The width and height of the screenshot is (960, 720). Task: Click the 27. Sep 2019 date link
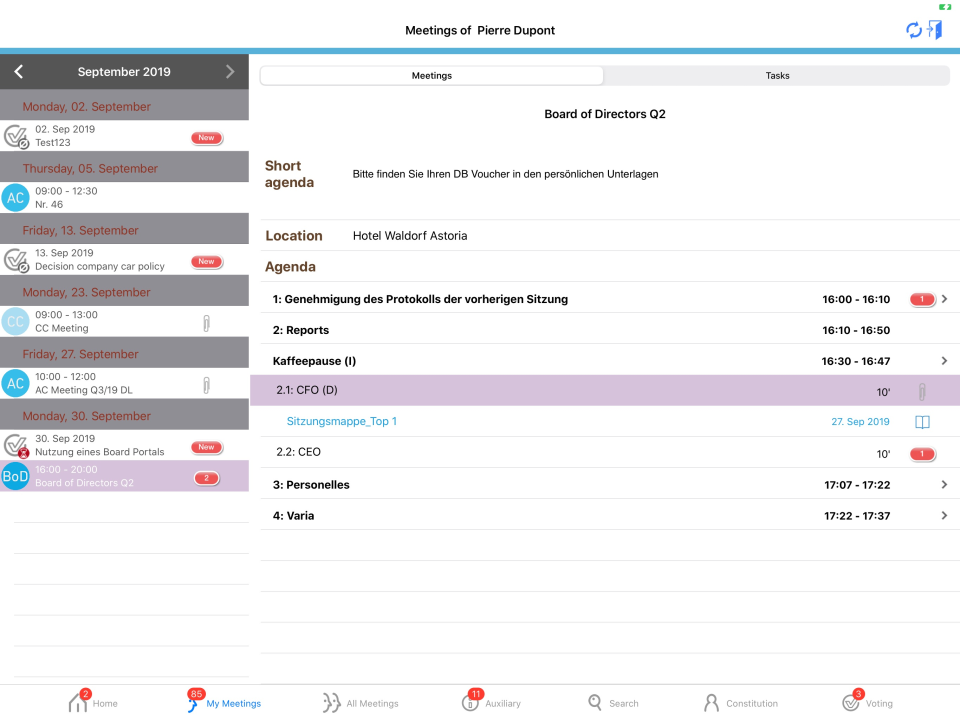click(x=861, y=422)
